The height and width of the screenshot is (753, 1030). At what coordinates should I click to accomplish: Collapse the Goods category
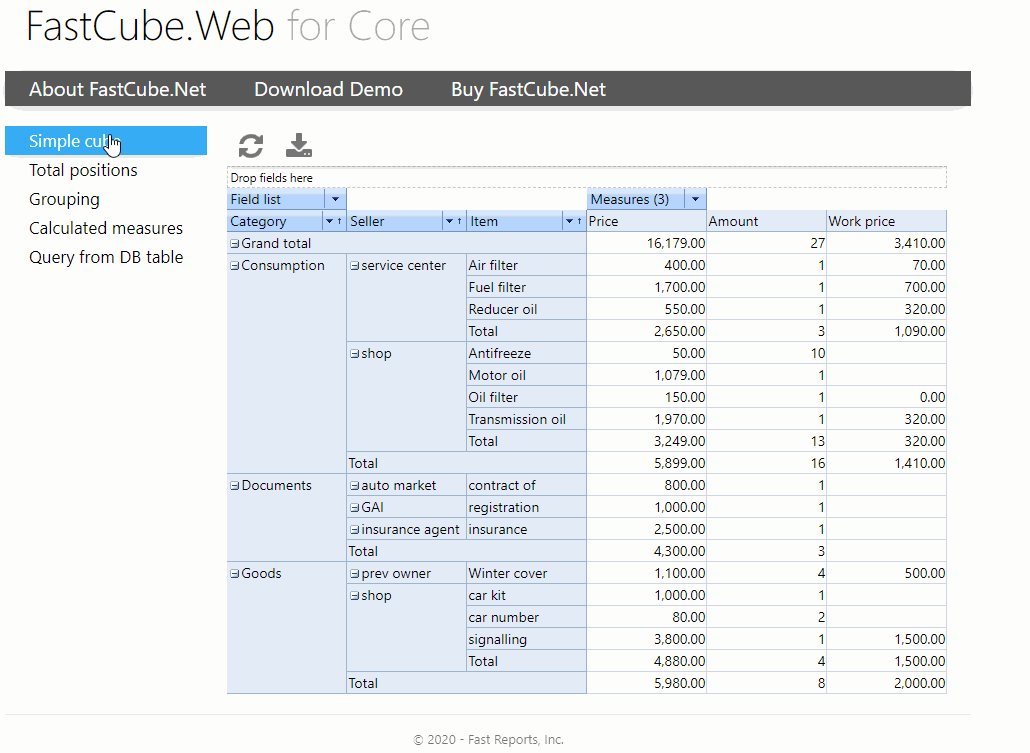tap(235, 574)
